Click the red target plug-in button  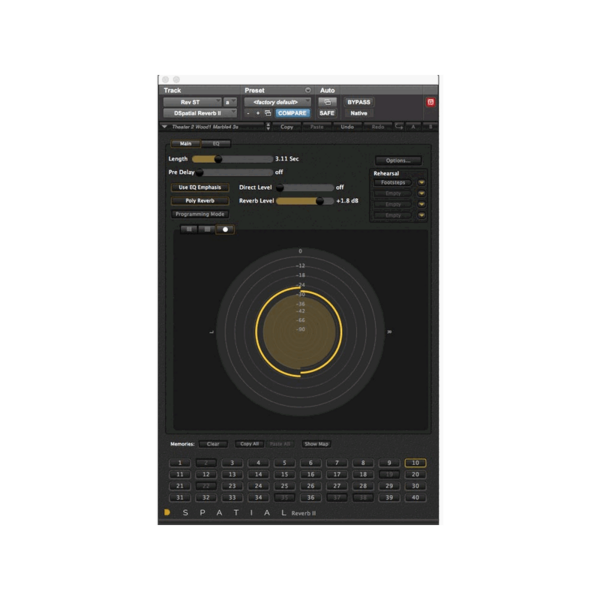[x=430, y=102]
